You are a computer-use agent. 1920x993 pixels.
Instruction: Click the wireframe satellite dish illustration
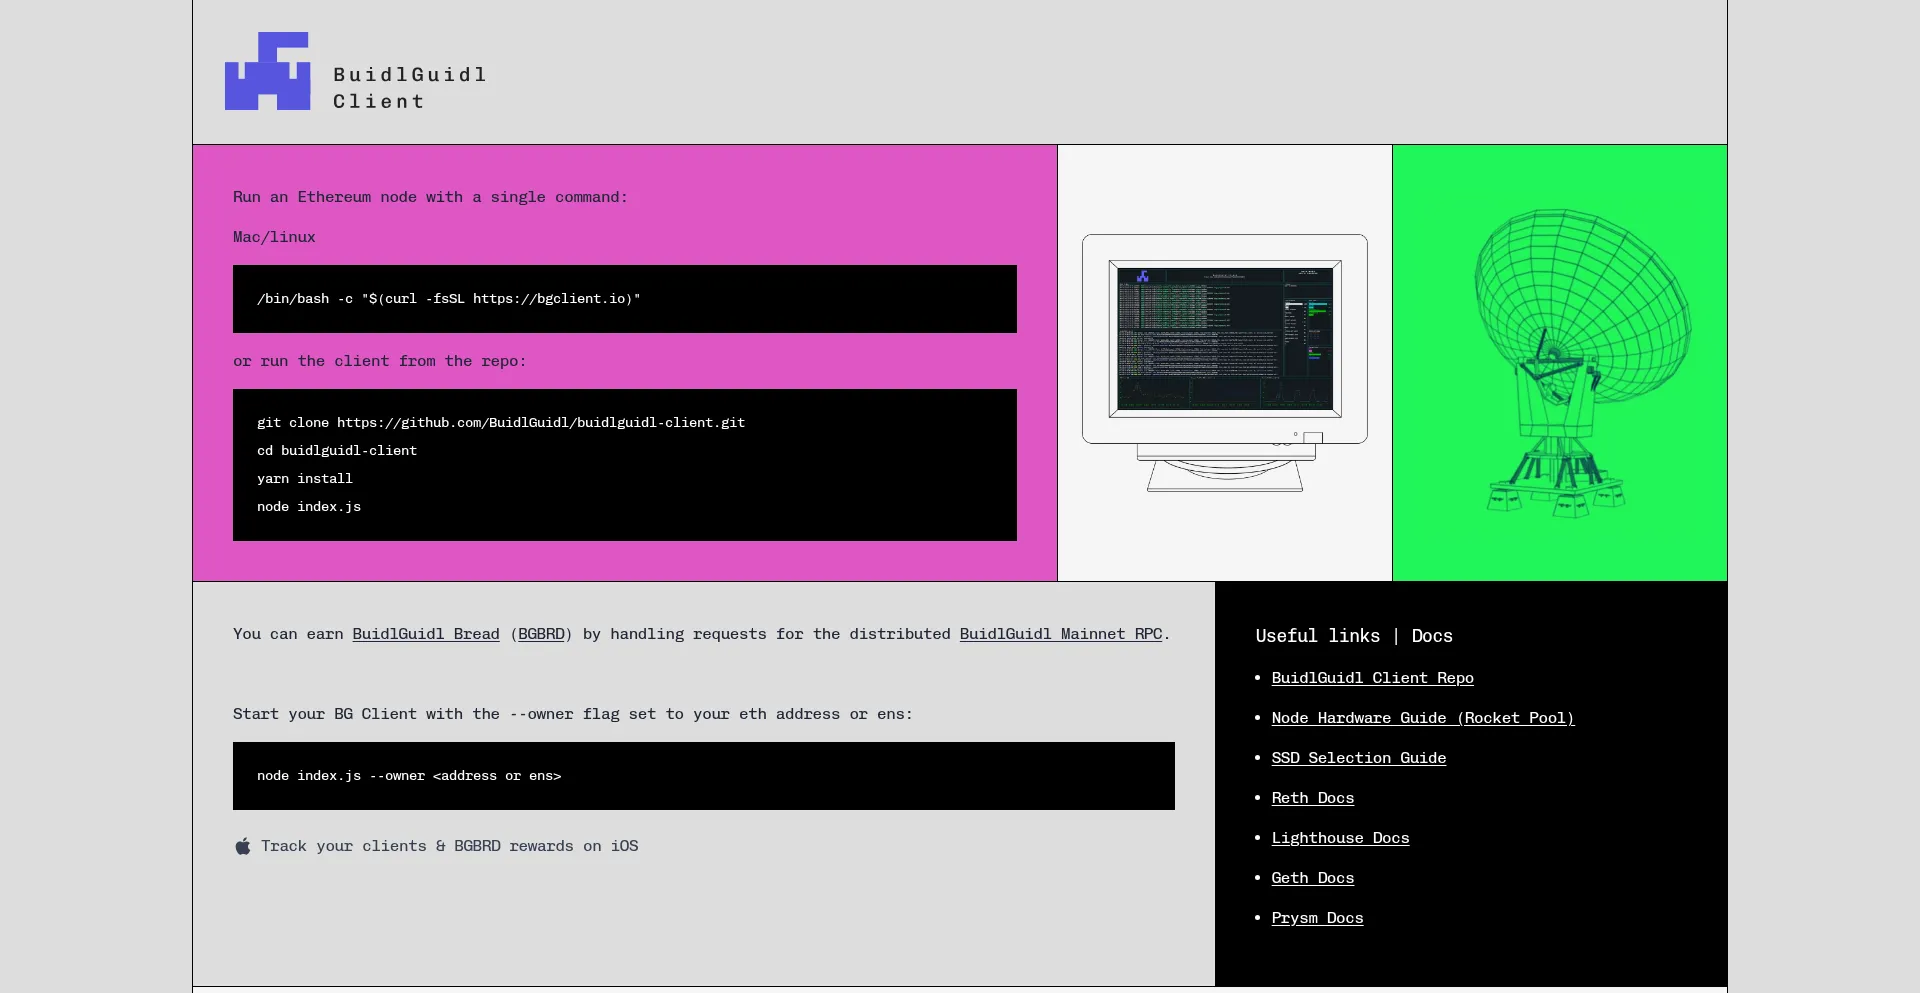tap(1581, 362)
